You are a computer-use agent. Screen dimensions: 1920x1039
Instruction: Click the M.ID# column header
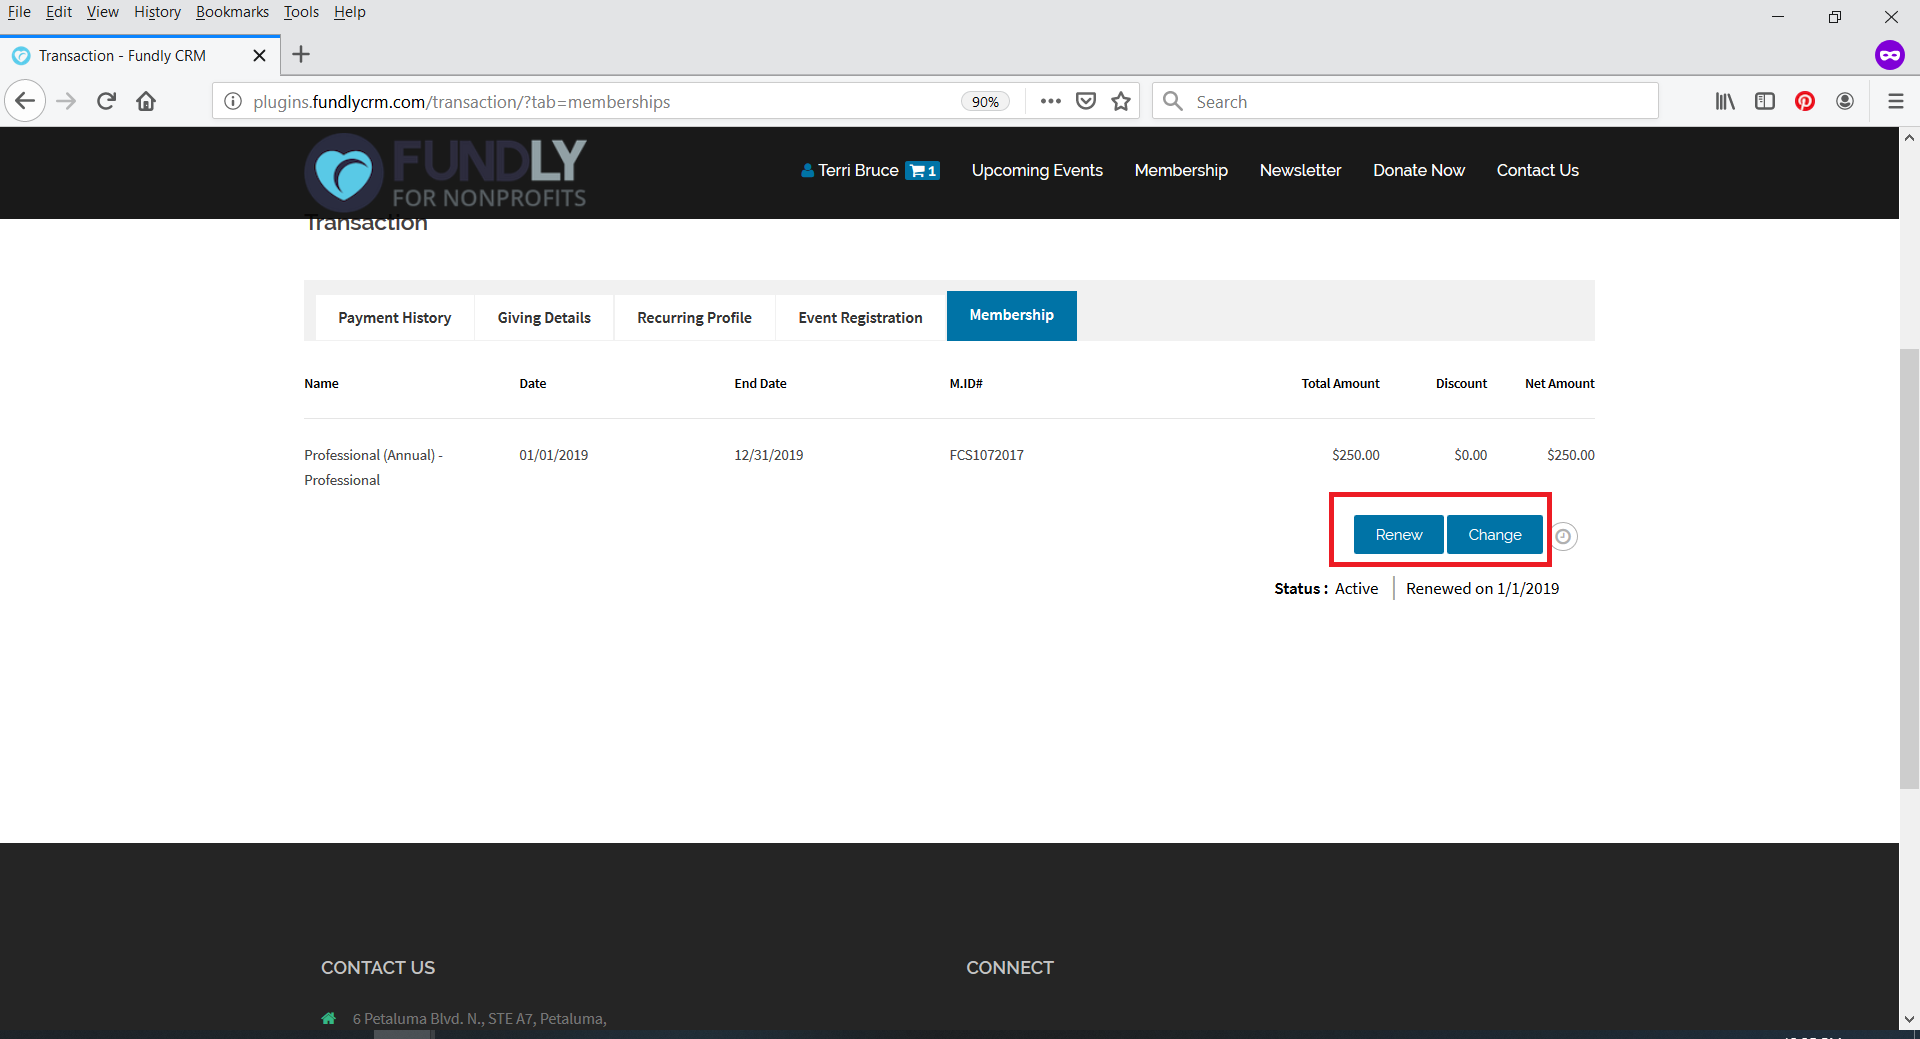coord(966,384)
